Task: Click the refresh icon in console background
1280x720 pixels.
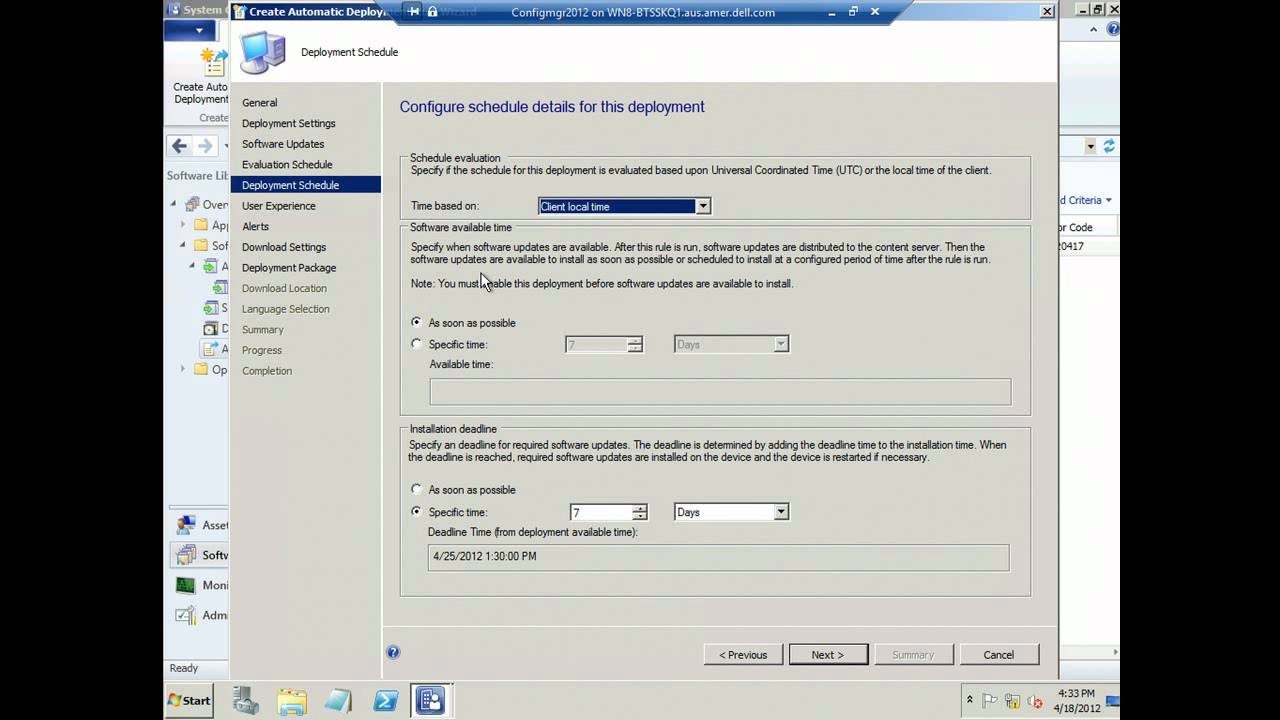Action: click(1108, 146)
